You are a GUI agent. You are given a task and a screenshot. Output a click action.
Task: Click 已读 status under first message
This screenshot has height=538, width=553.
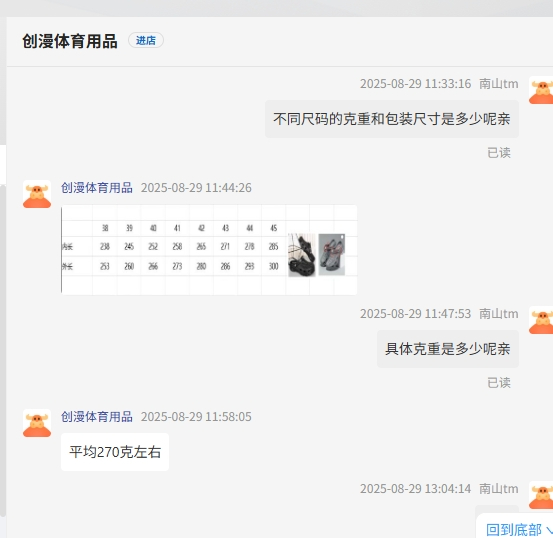tap(499, 153)
